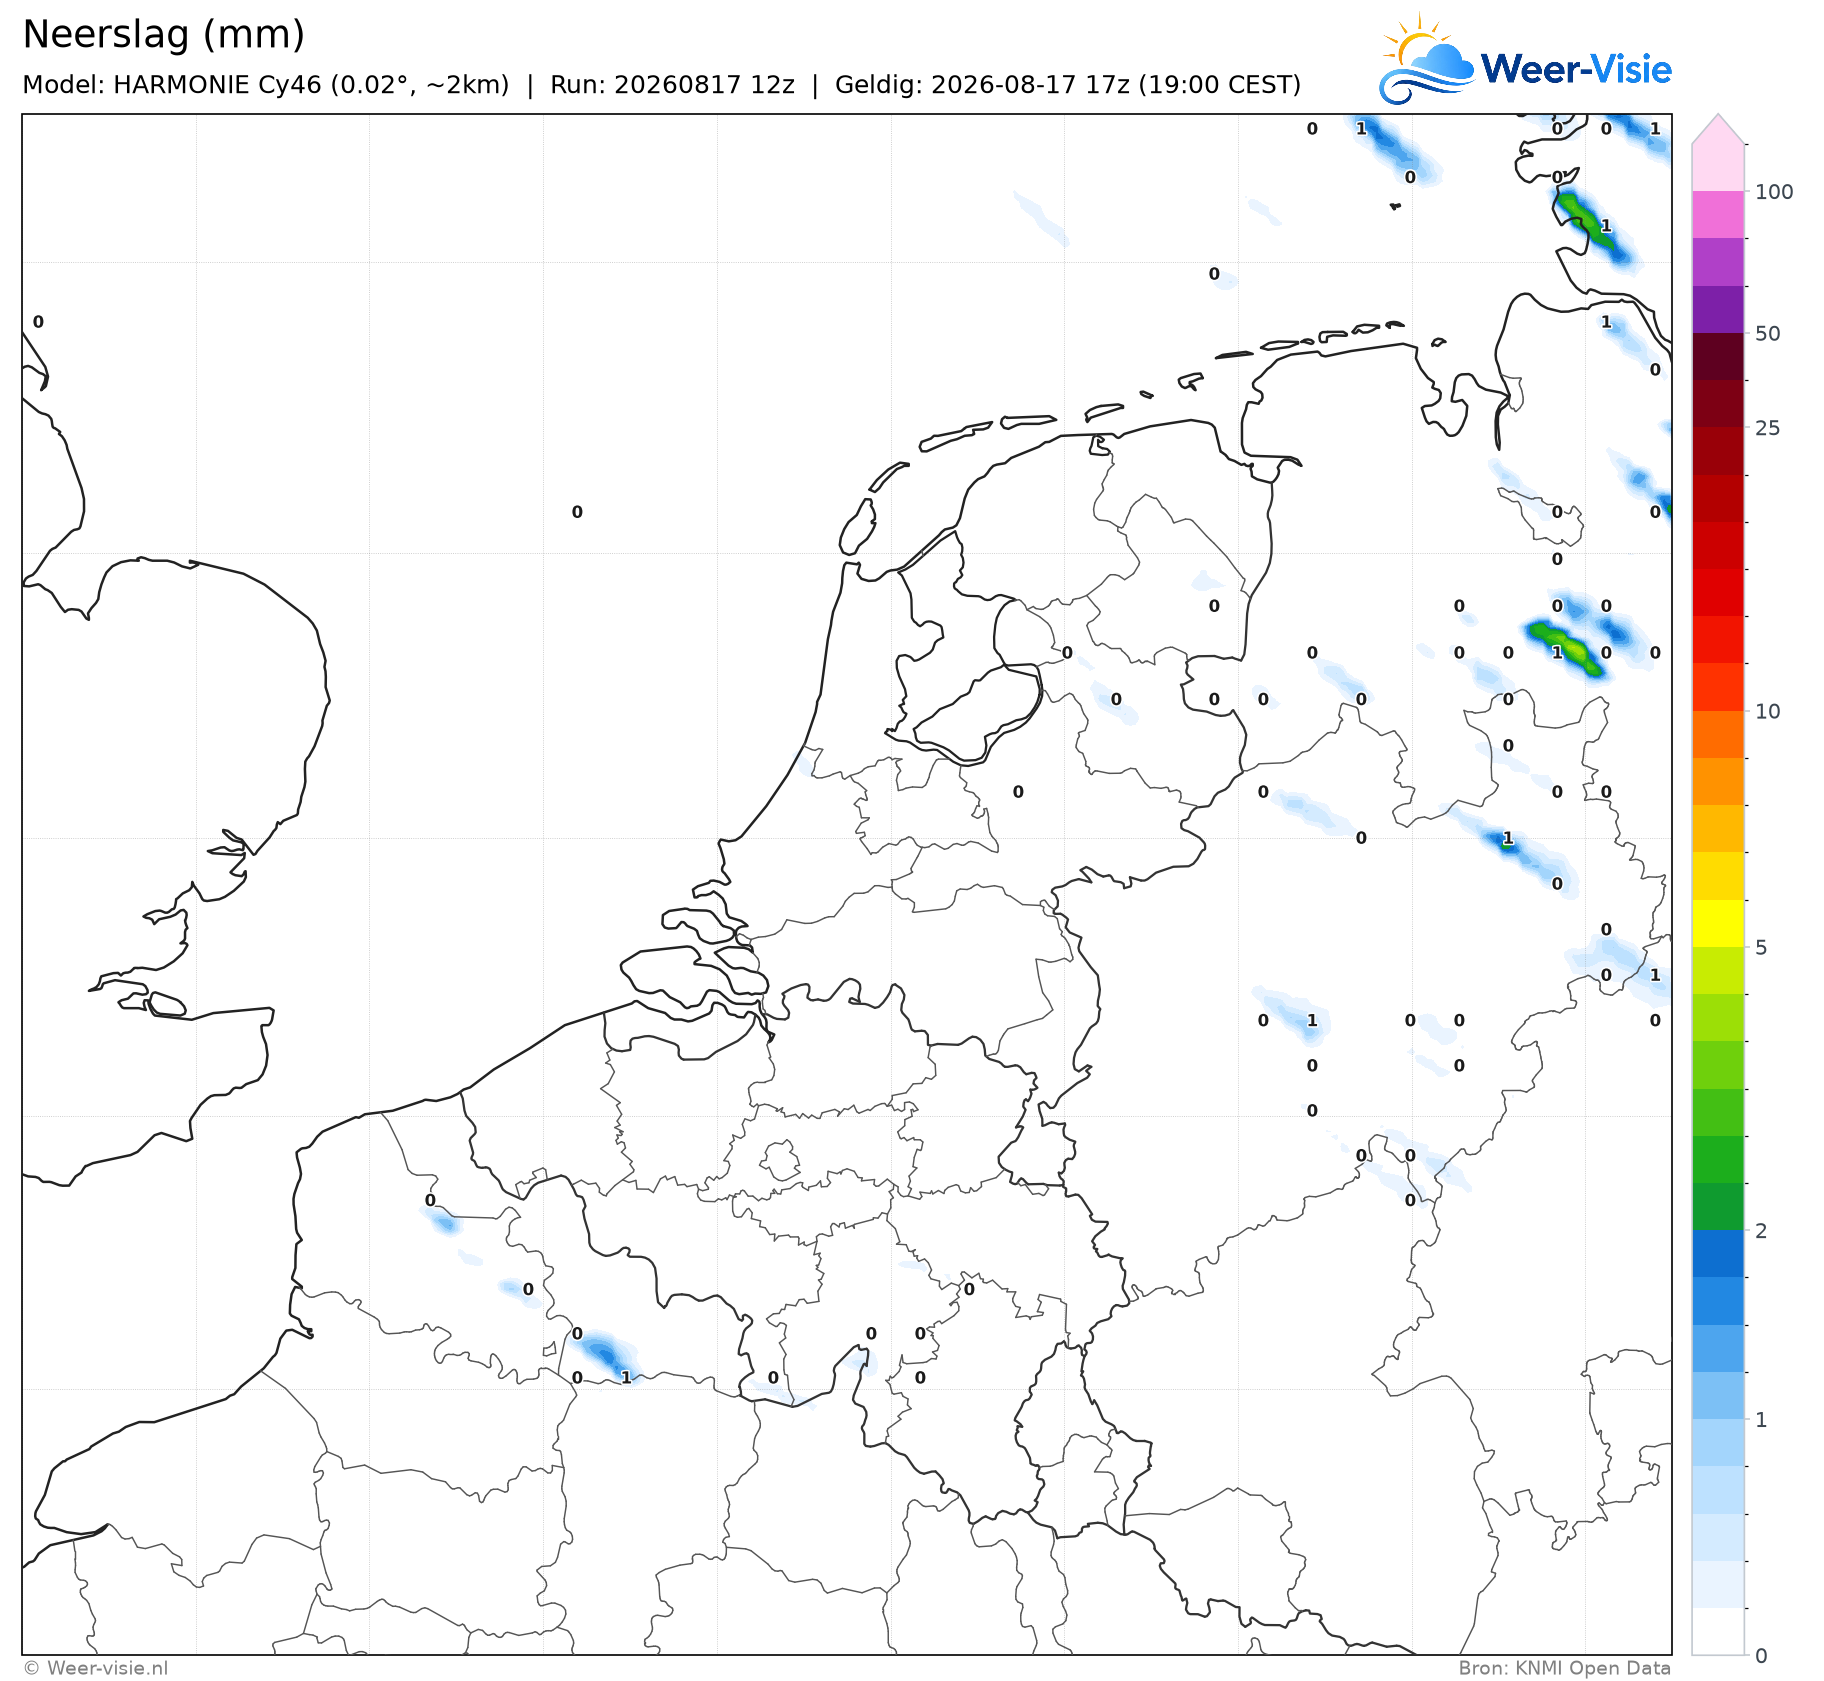Click the 100 label on the colorbar
Image resolution: width=1824 pixels, height=1681 pixels.
(x=1774, y=192)
